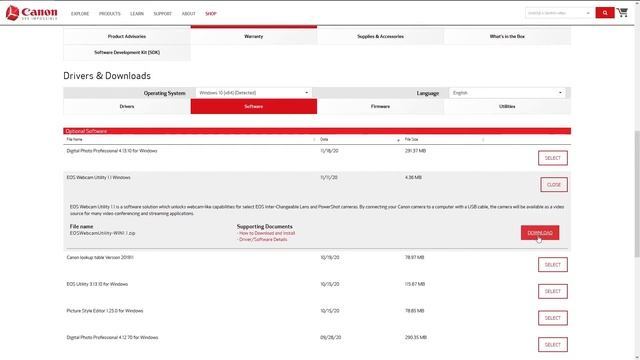Open the About menu
The height and width of the screenshot is (360, 640).
tap(189, 14)
